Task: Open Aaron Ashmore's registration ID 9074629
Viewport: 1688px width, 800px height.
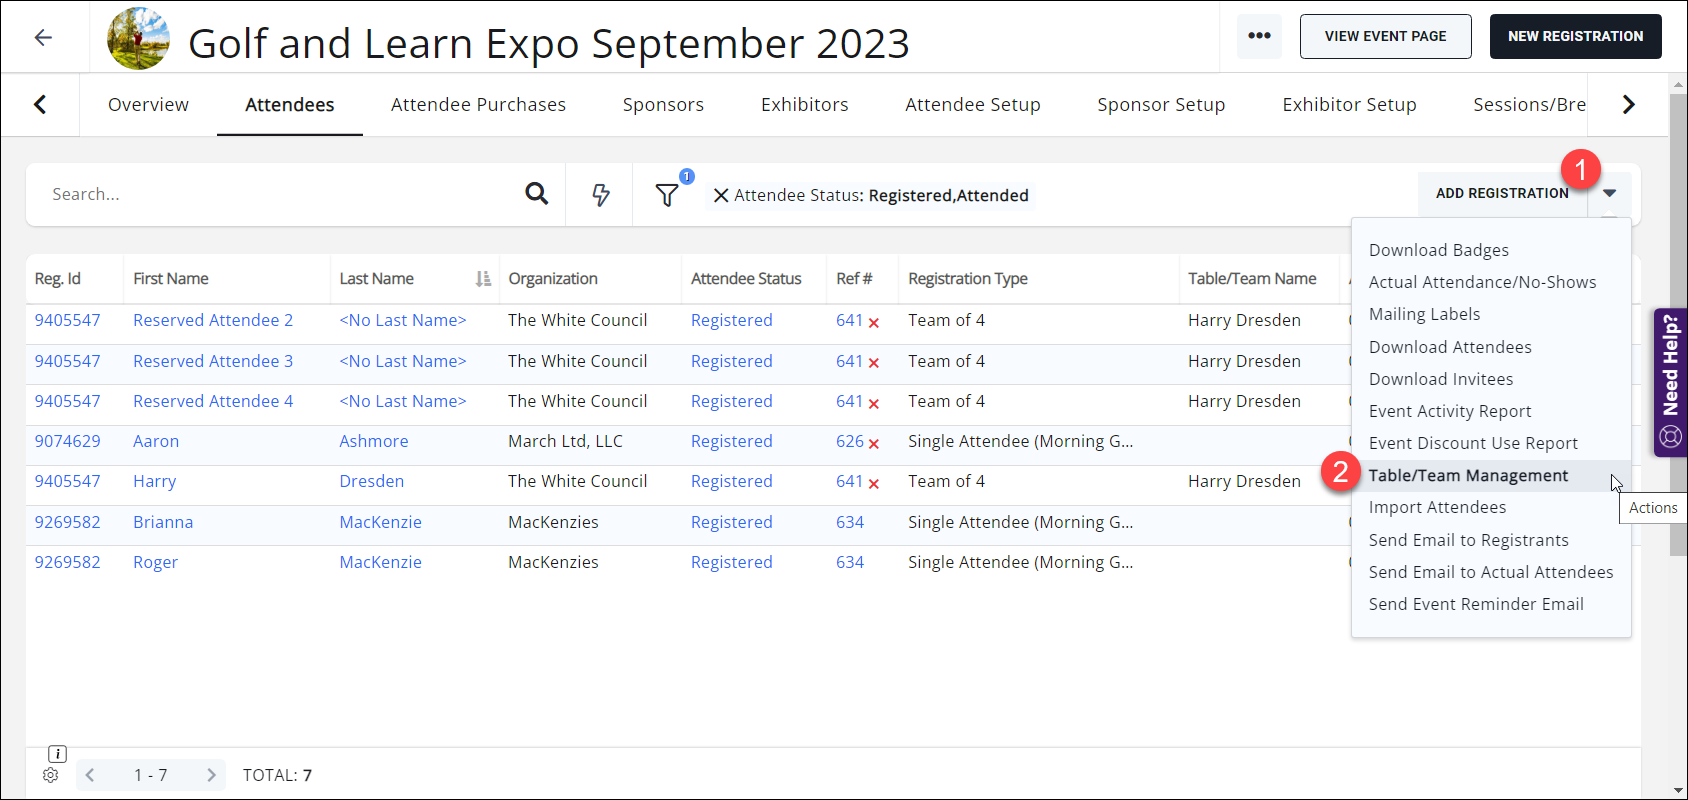Action: [x=67, y=441]
